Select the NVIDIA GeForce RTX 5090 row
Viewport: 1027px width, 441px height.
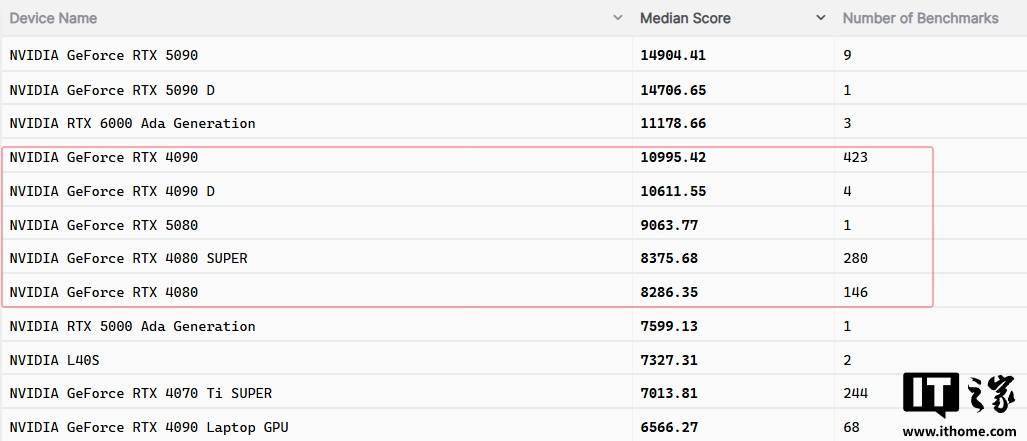coord(514,55)
